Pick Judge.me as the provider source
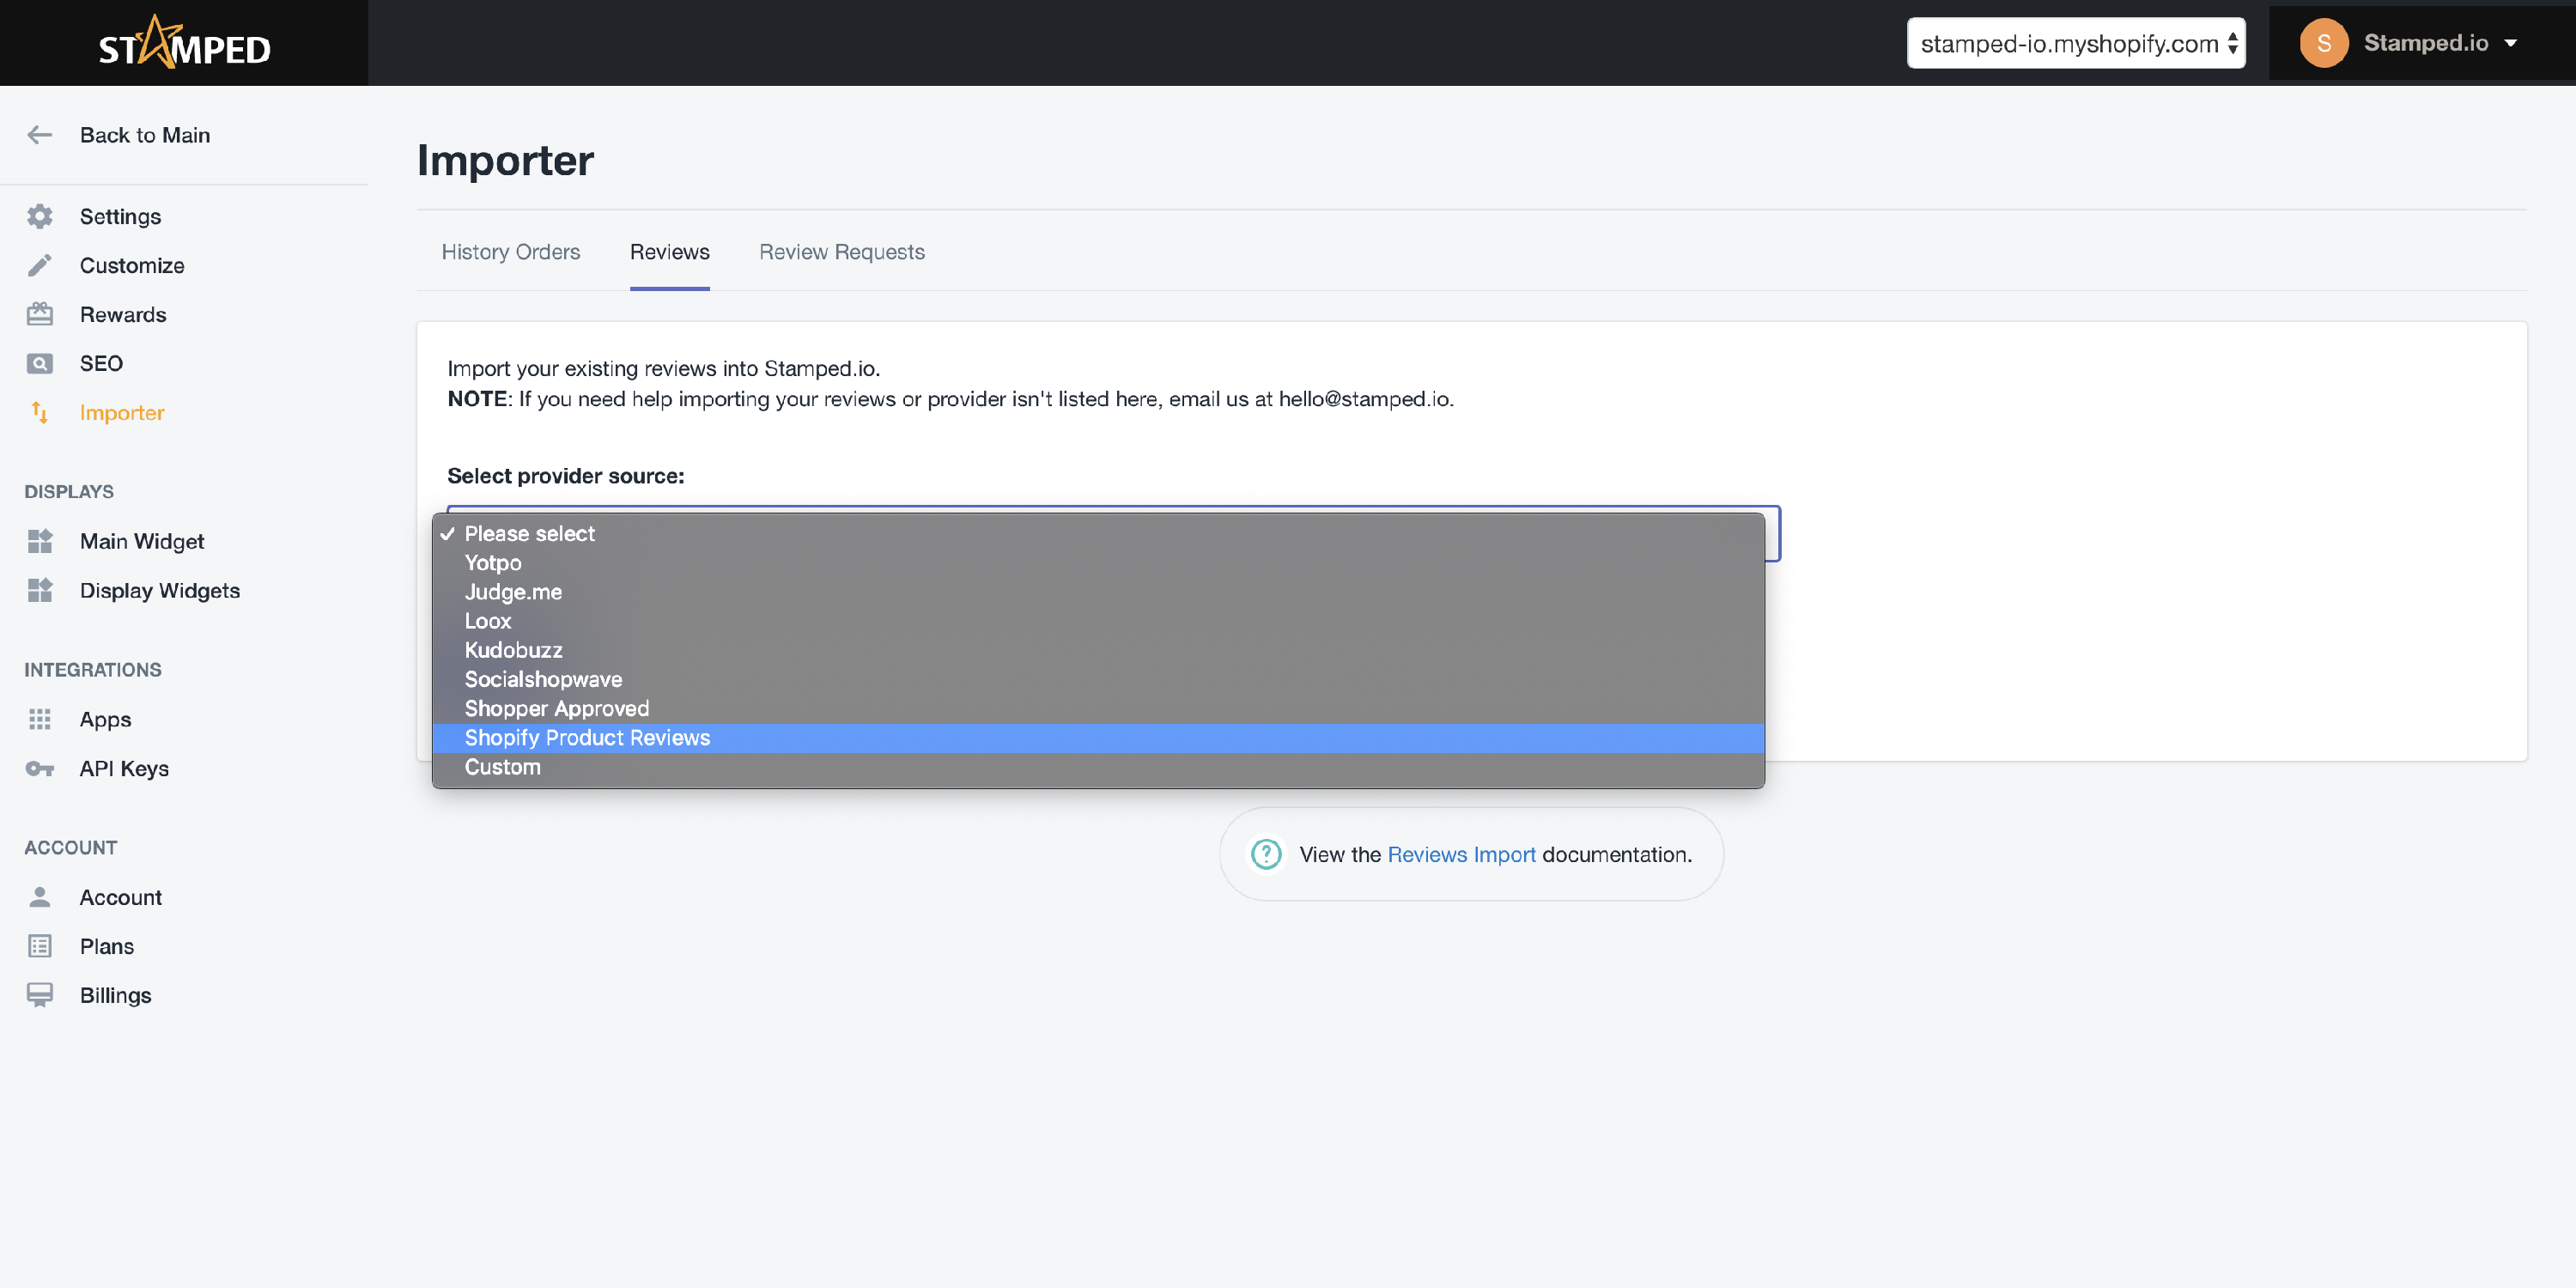Image resolution: width=2576 pixels, height=1288 pixels. (513, 592)
